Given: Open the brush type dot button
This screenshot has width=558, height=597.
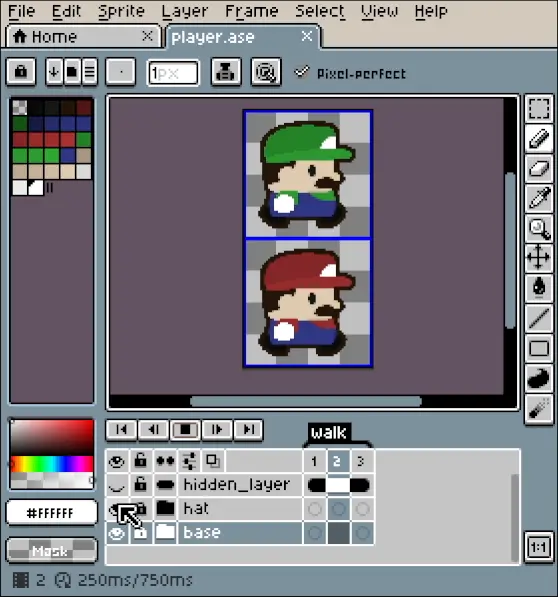Looking at the screenshot, I should [121, 72].
